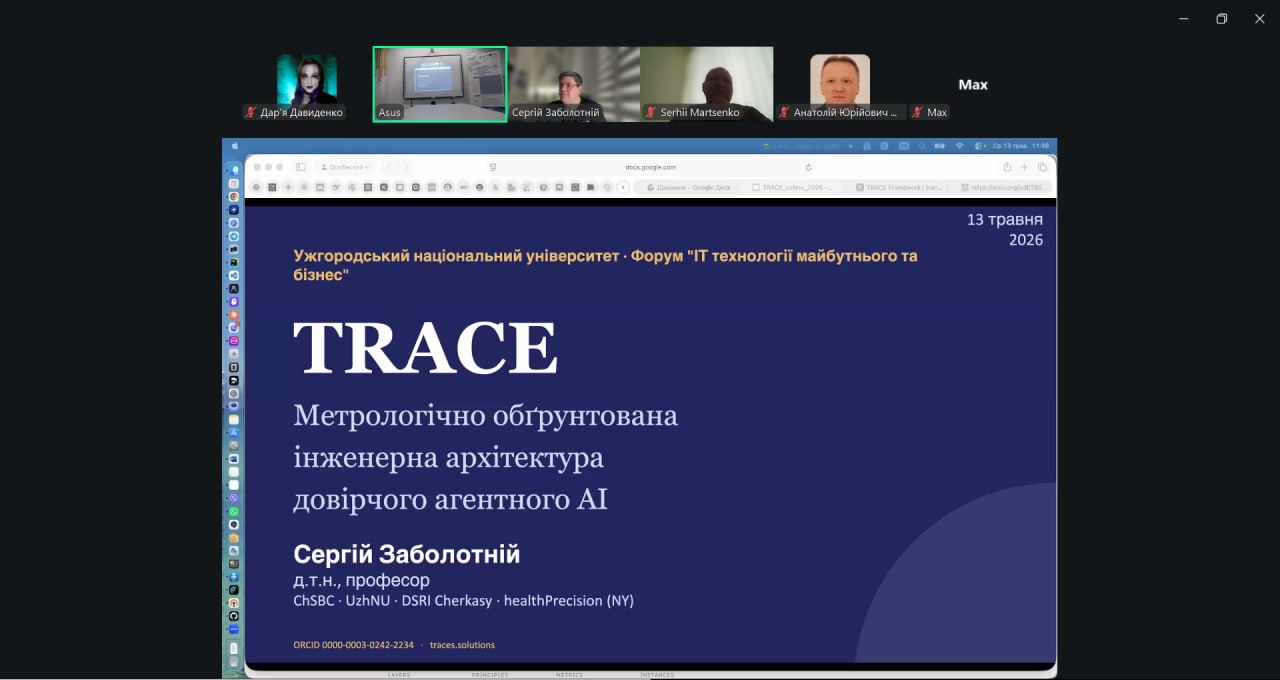Click the ChSBC · UzhNU affiliation line
1280x680 pixels.
coord(463,601)
